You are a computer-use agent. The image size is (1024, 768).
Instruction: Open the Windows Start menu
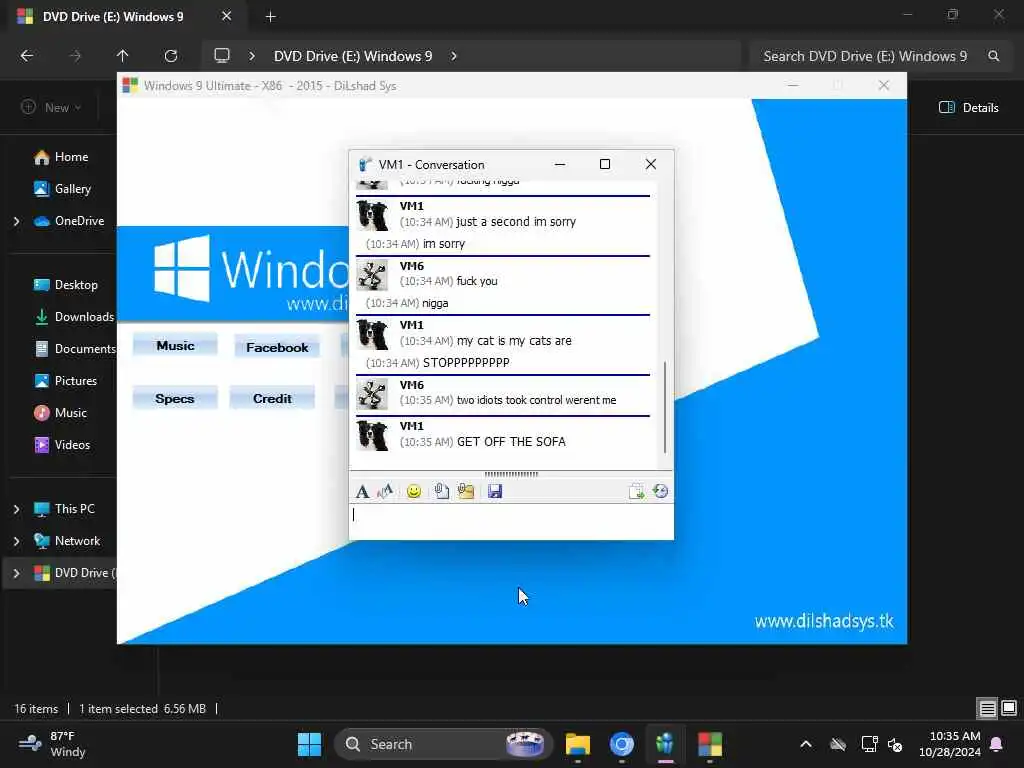click(x=310, y=744)
